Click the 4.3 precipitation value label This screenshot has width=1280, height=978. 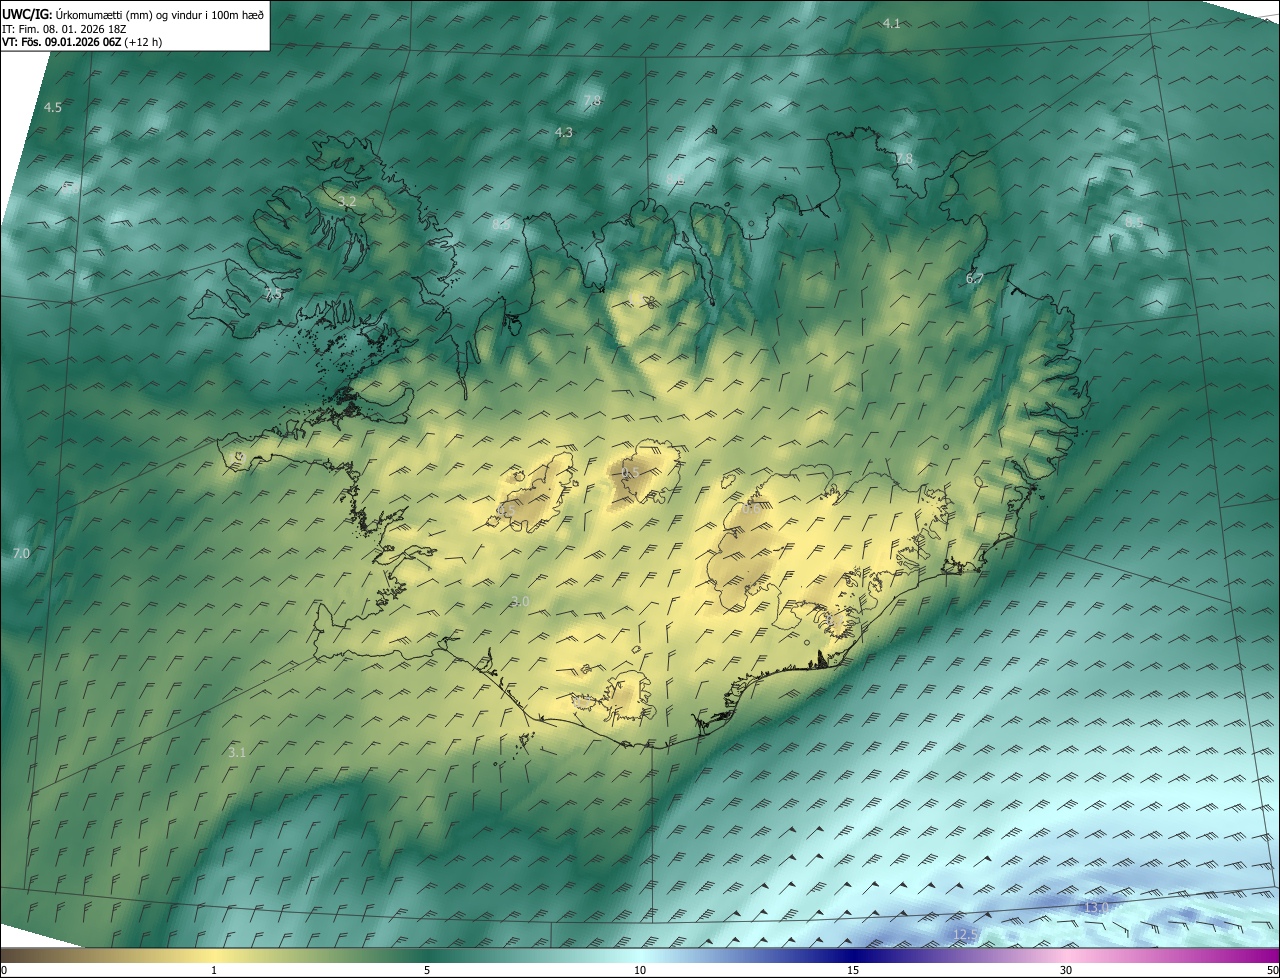click(x=564, y=132)
